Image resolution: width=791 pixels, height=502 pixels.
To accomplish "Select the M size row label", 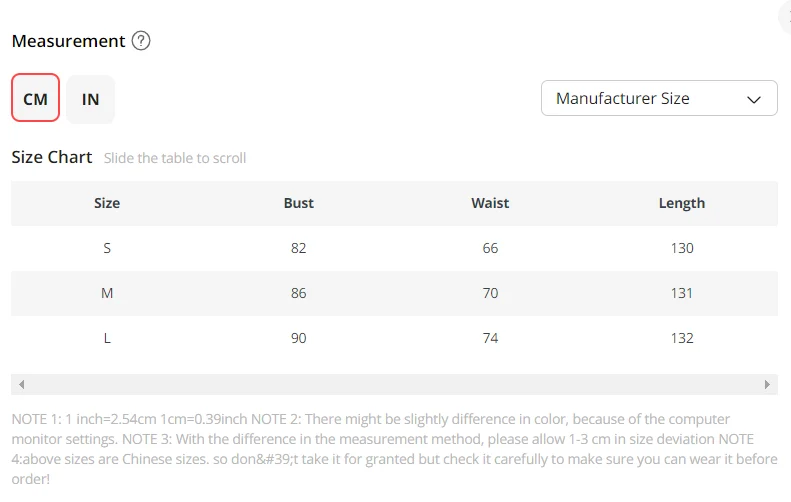I will click(107, 293).
